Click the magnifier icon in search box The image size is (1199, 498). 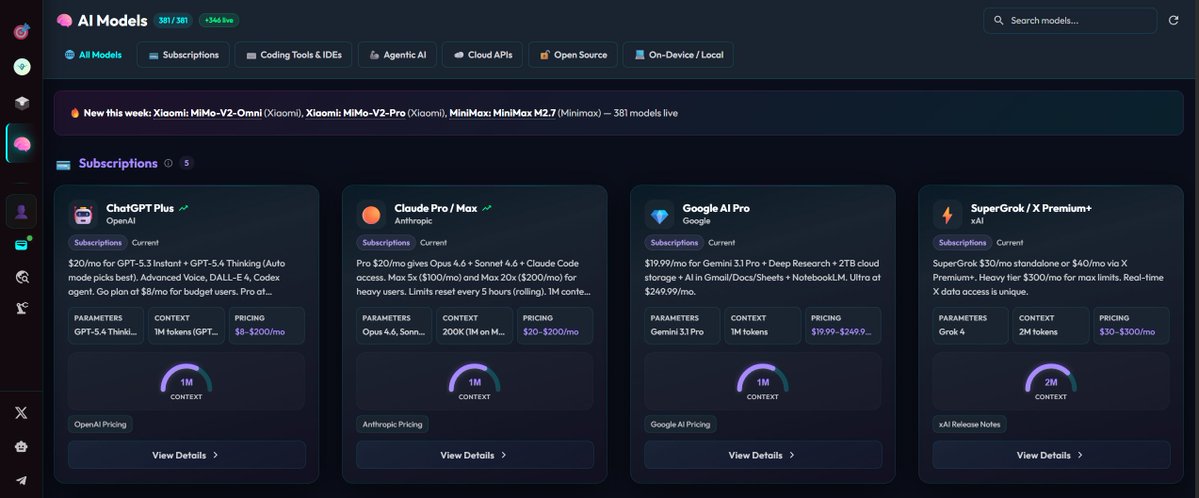click(x=998, y=21)
